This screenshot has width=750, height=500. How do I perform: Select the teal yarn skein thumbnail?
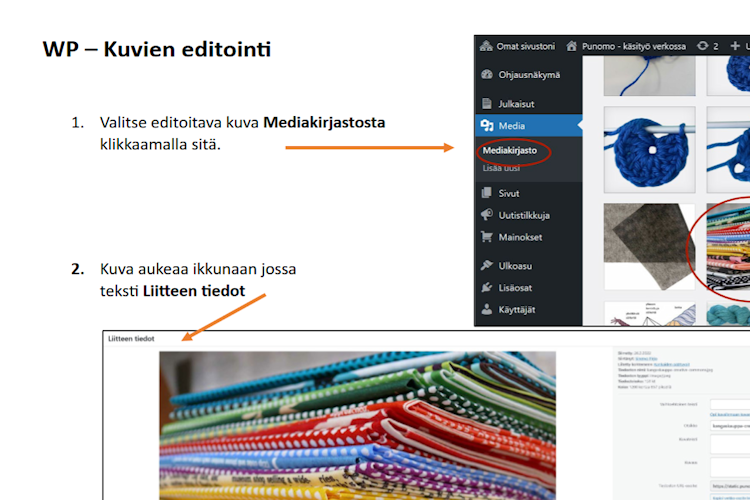click(x=728, y=313)
